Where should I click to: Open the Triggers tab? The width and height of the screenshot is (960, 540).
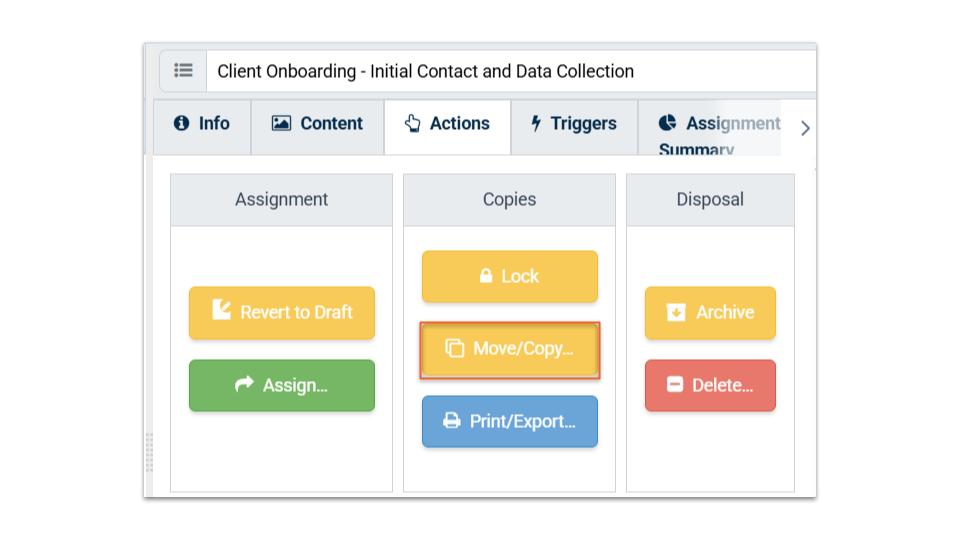pyautogui.click(x=574, y=124)
